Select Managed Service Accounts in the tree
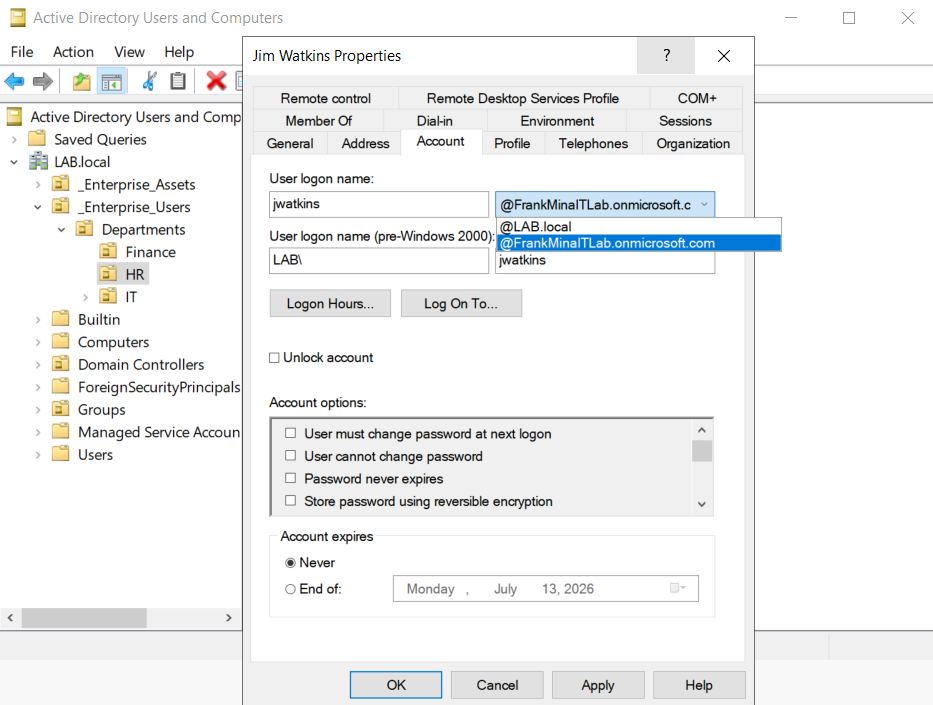933x705 pixels. [159, 432]
